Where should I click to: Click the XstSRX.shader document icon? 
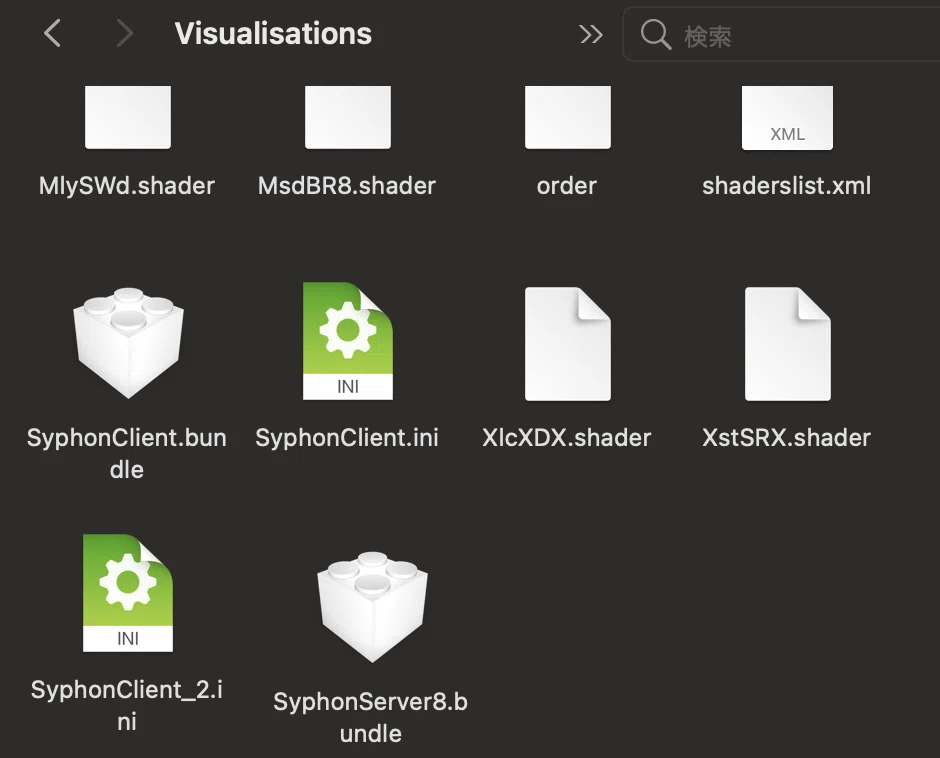tap(788, 344)
